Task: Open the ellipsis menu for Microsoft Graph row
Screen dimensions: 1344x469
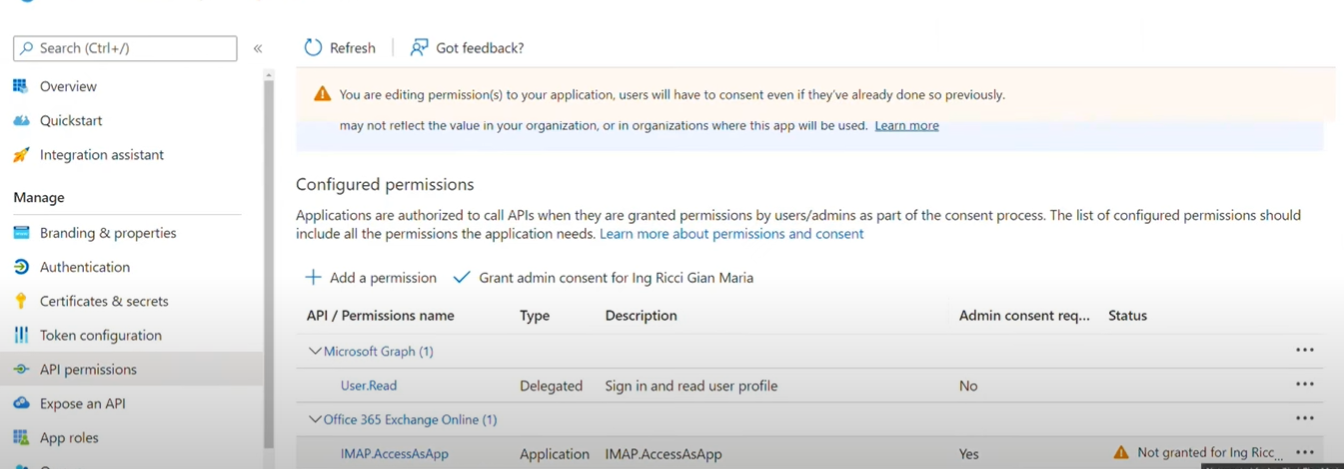Action: 1305,350
